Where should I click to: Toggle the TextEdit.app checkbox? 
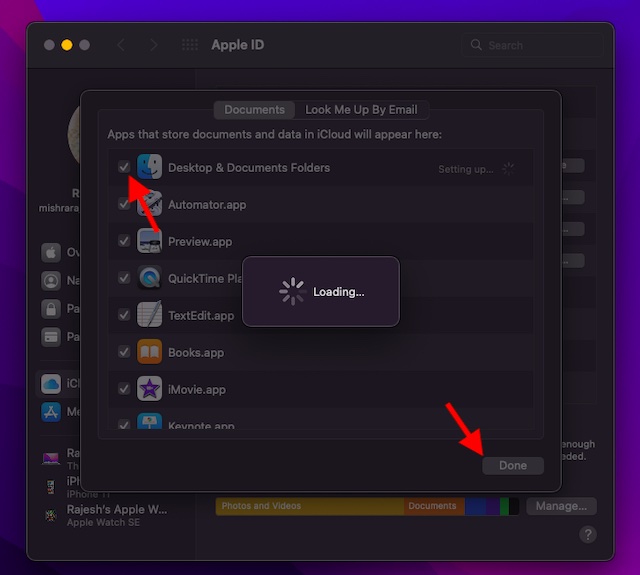tap(124, 315)
